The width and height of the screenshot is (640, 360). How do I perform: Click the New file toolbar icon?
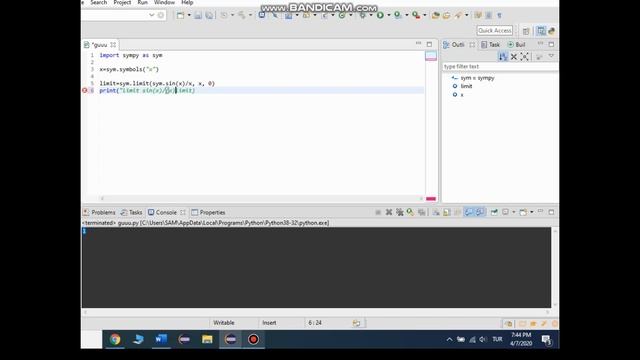coord(180,15)
